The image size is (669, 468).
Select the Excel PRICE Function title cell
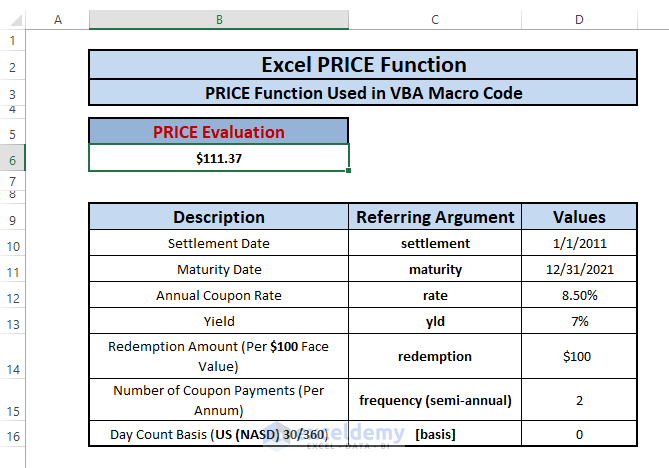pos(363,65)
